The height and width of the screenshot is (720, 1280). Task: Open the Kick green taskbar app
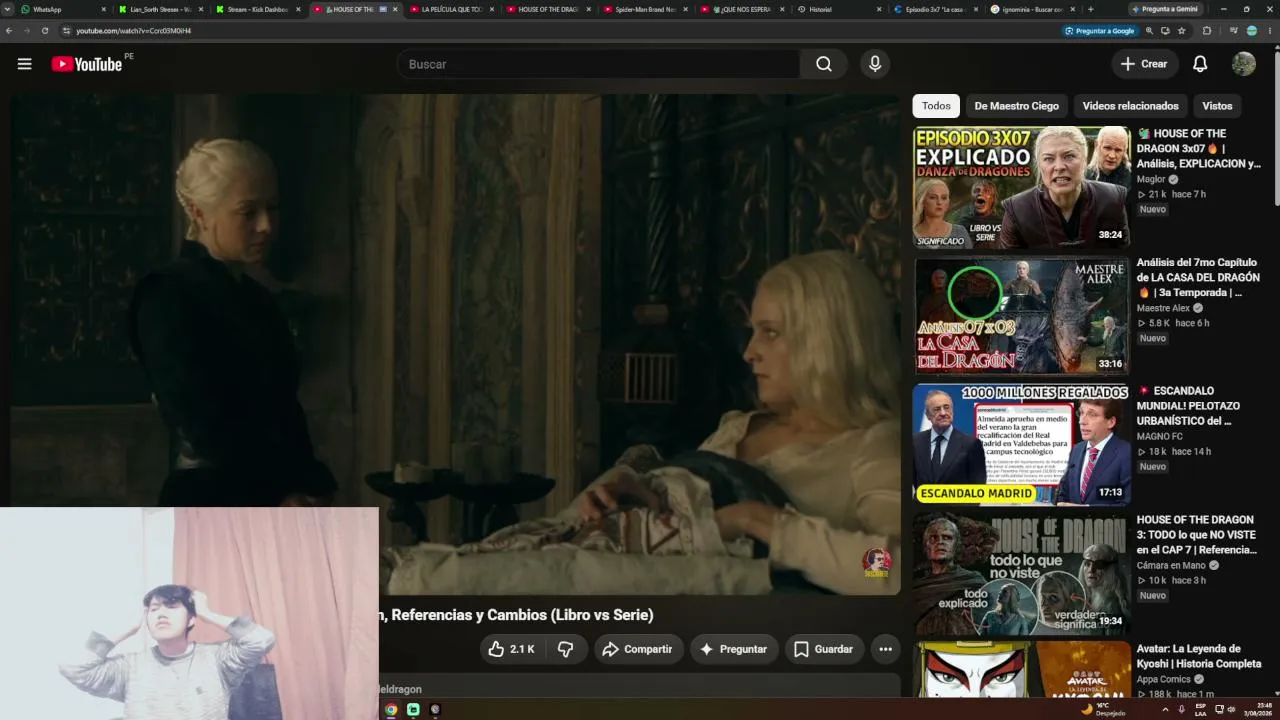click(x=413, y=709)
